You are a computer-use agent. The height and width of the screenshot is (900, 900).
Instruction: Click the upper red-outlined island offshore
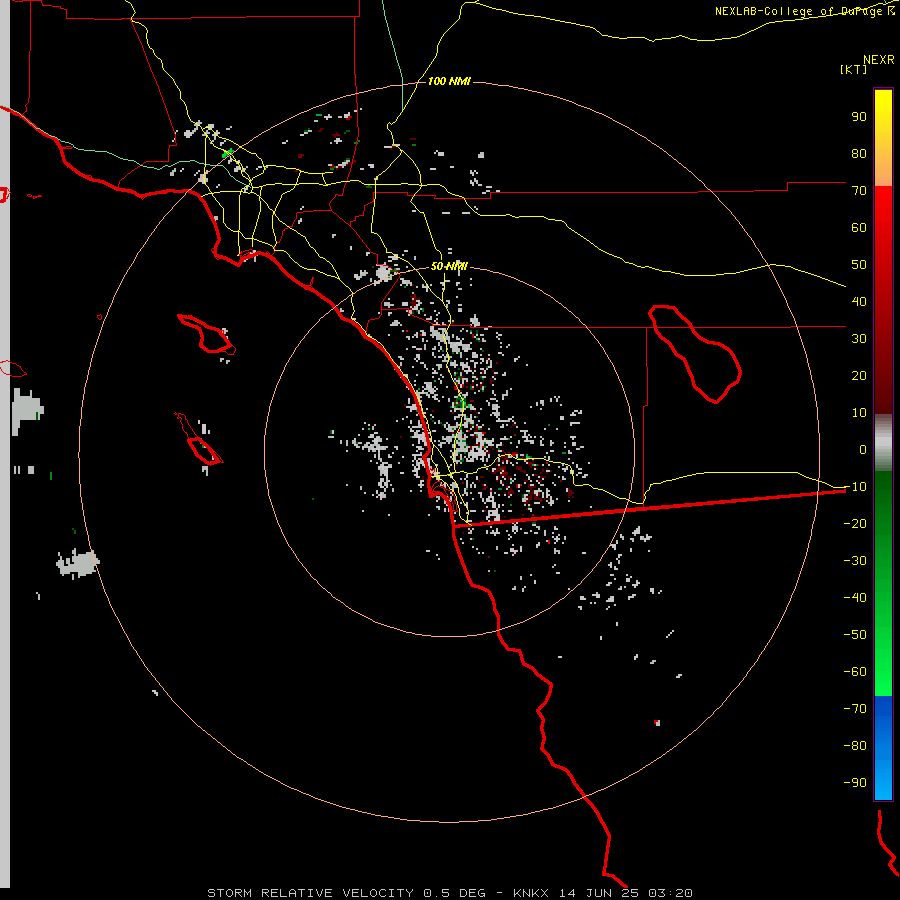pos(207,334)
